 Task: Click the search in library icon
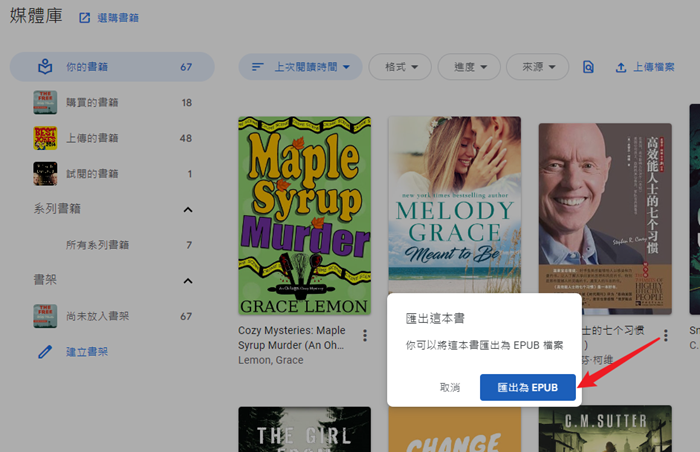point(588,67)
